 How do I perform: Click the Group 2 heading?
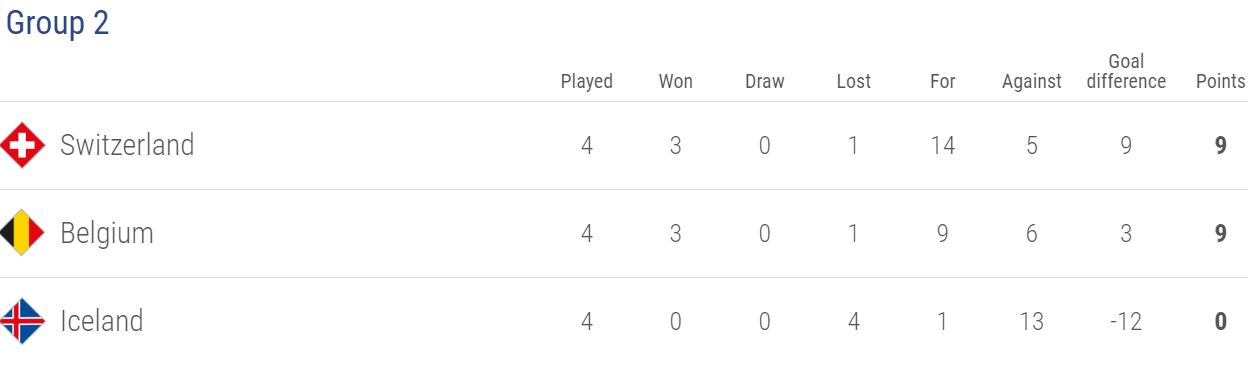pyautogui.click(x=57, y=23)
